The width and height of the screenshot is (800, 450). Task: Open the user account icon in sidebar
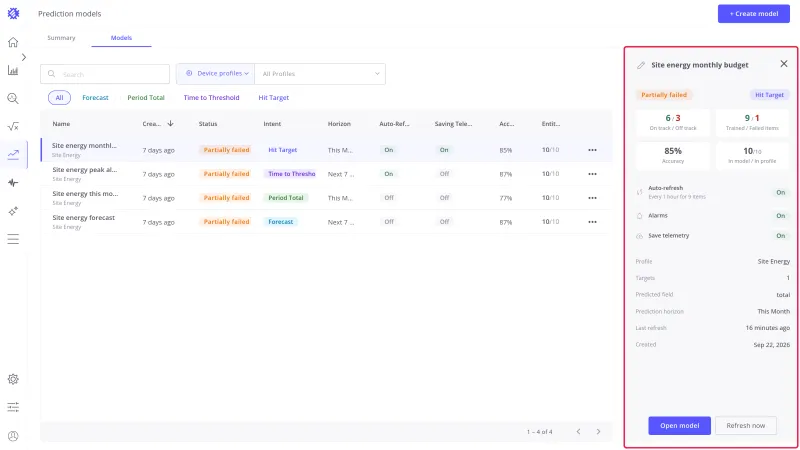13,436
